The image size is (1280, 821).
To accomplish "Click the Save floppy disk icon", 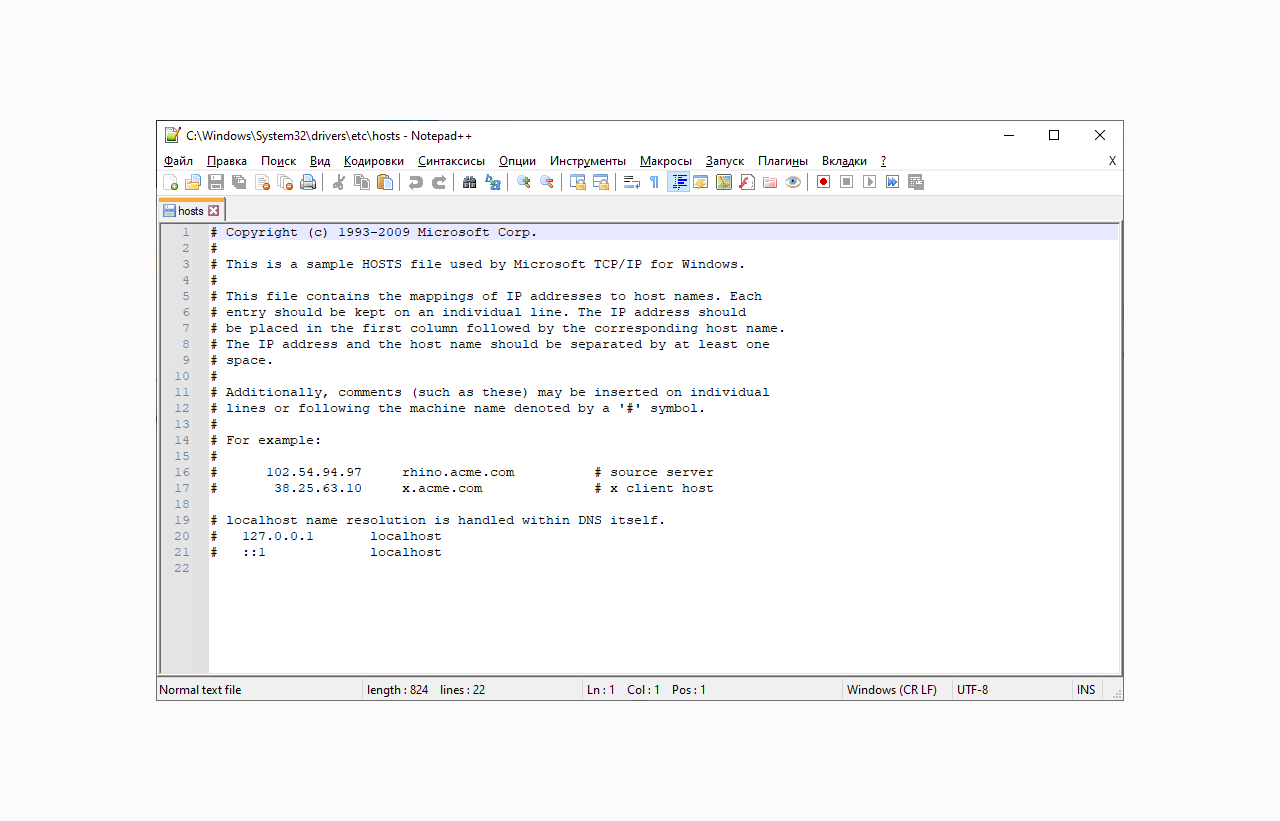I will [x=216, y=182].
